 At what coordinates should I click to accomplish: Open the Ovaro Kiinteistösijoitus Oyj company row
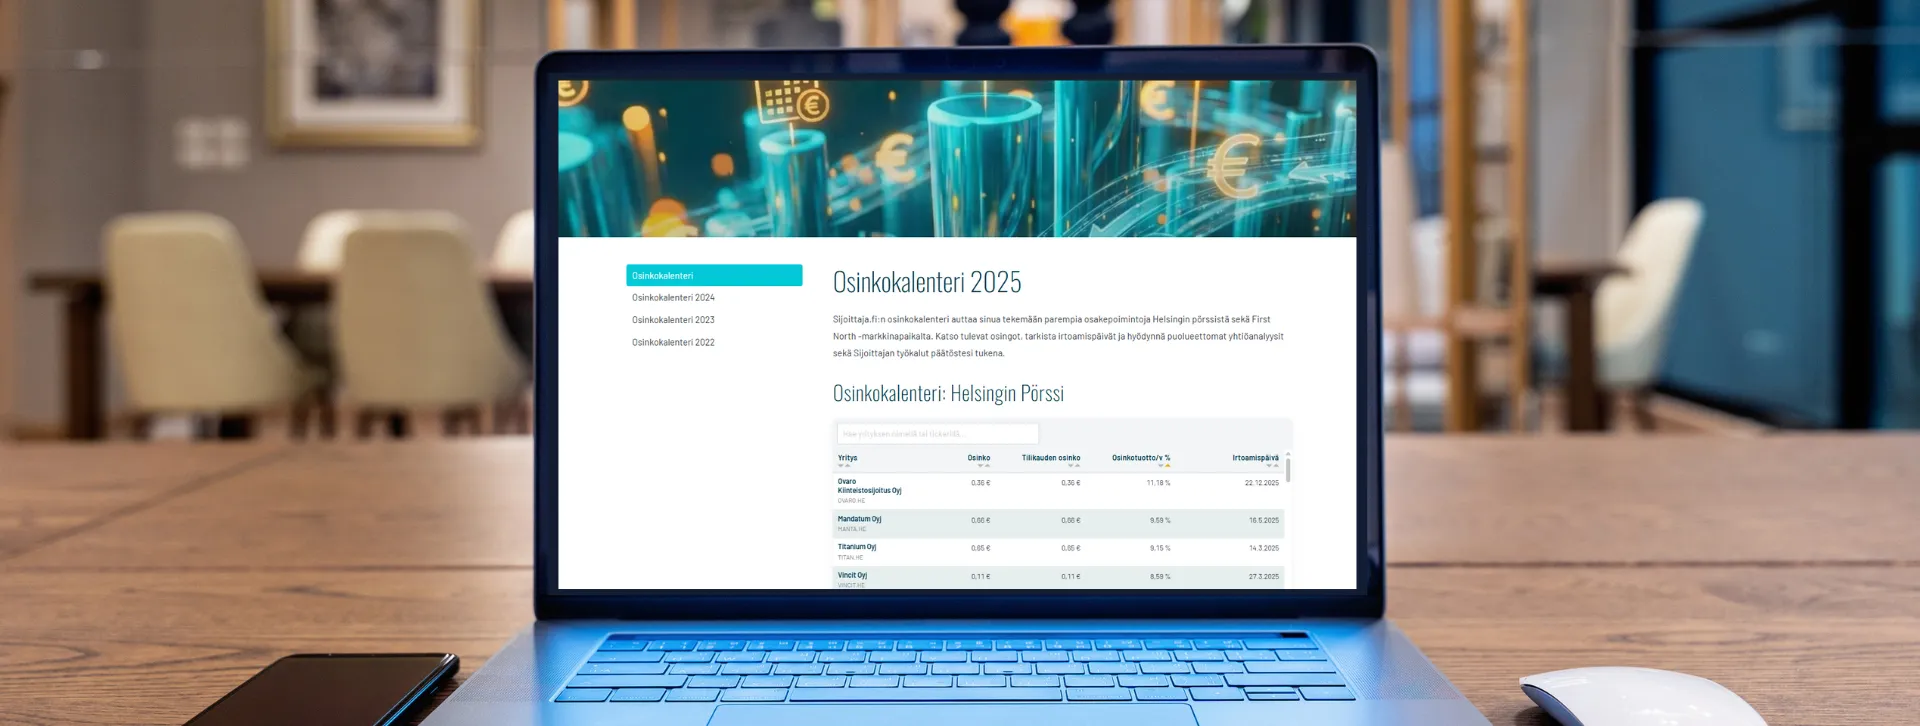(x=868, y=486)
